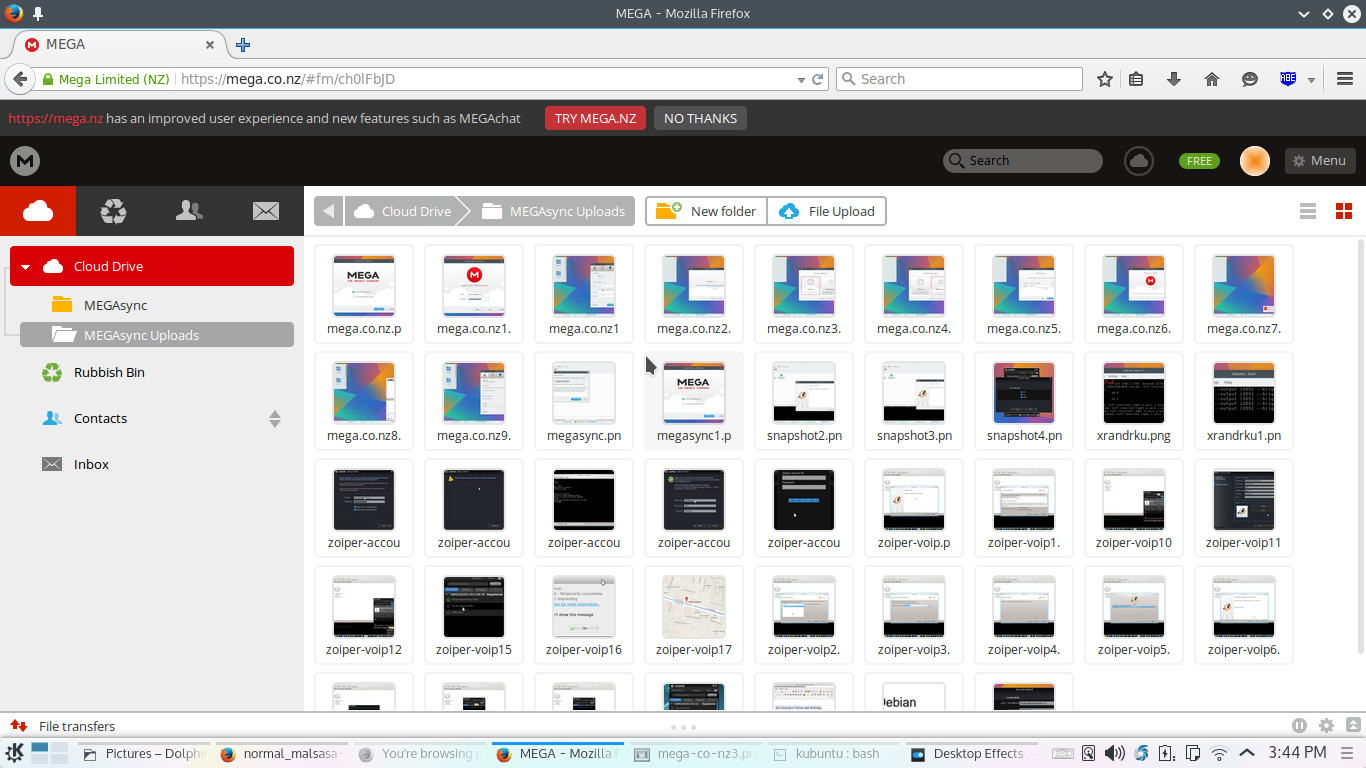The height and width of the screenshot is (768, 1366).
Task: Open the transfer settings gear icon
Action: [1326, 726]
